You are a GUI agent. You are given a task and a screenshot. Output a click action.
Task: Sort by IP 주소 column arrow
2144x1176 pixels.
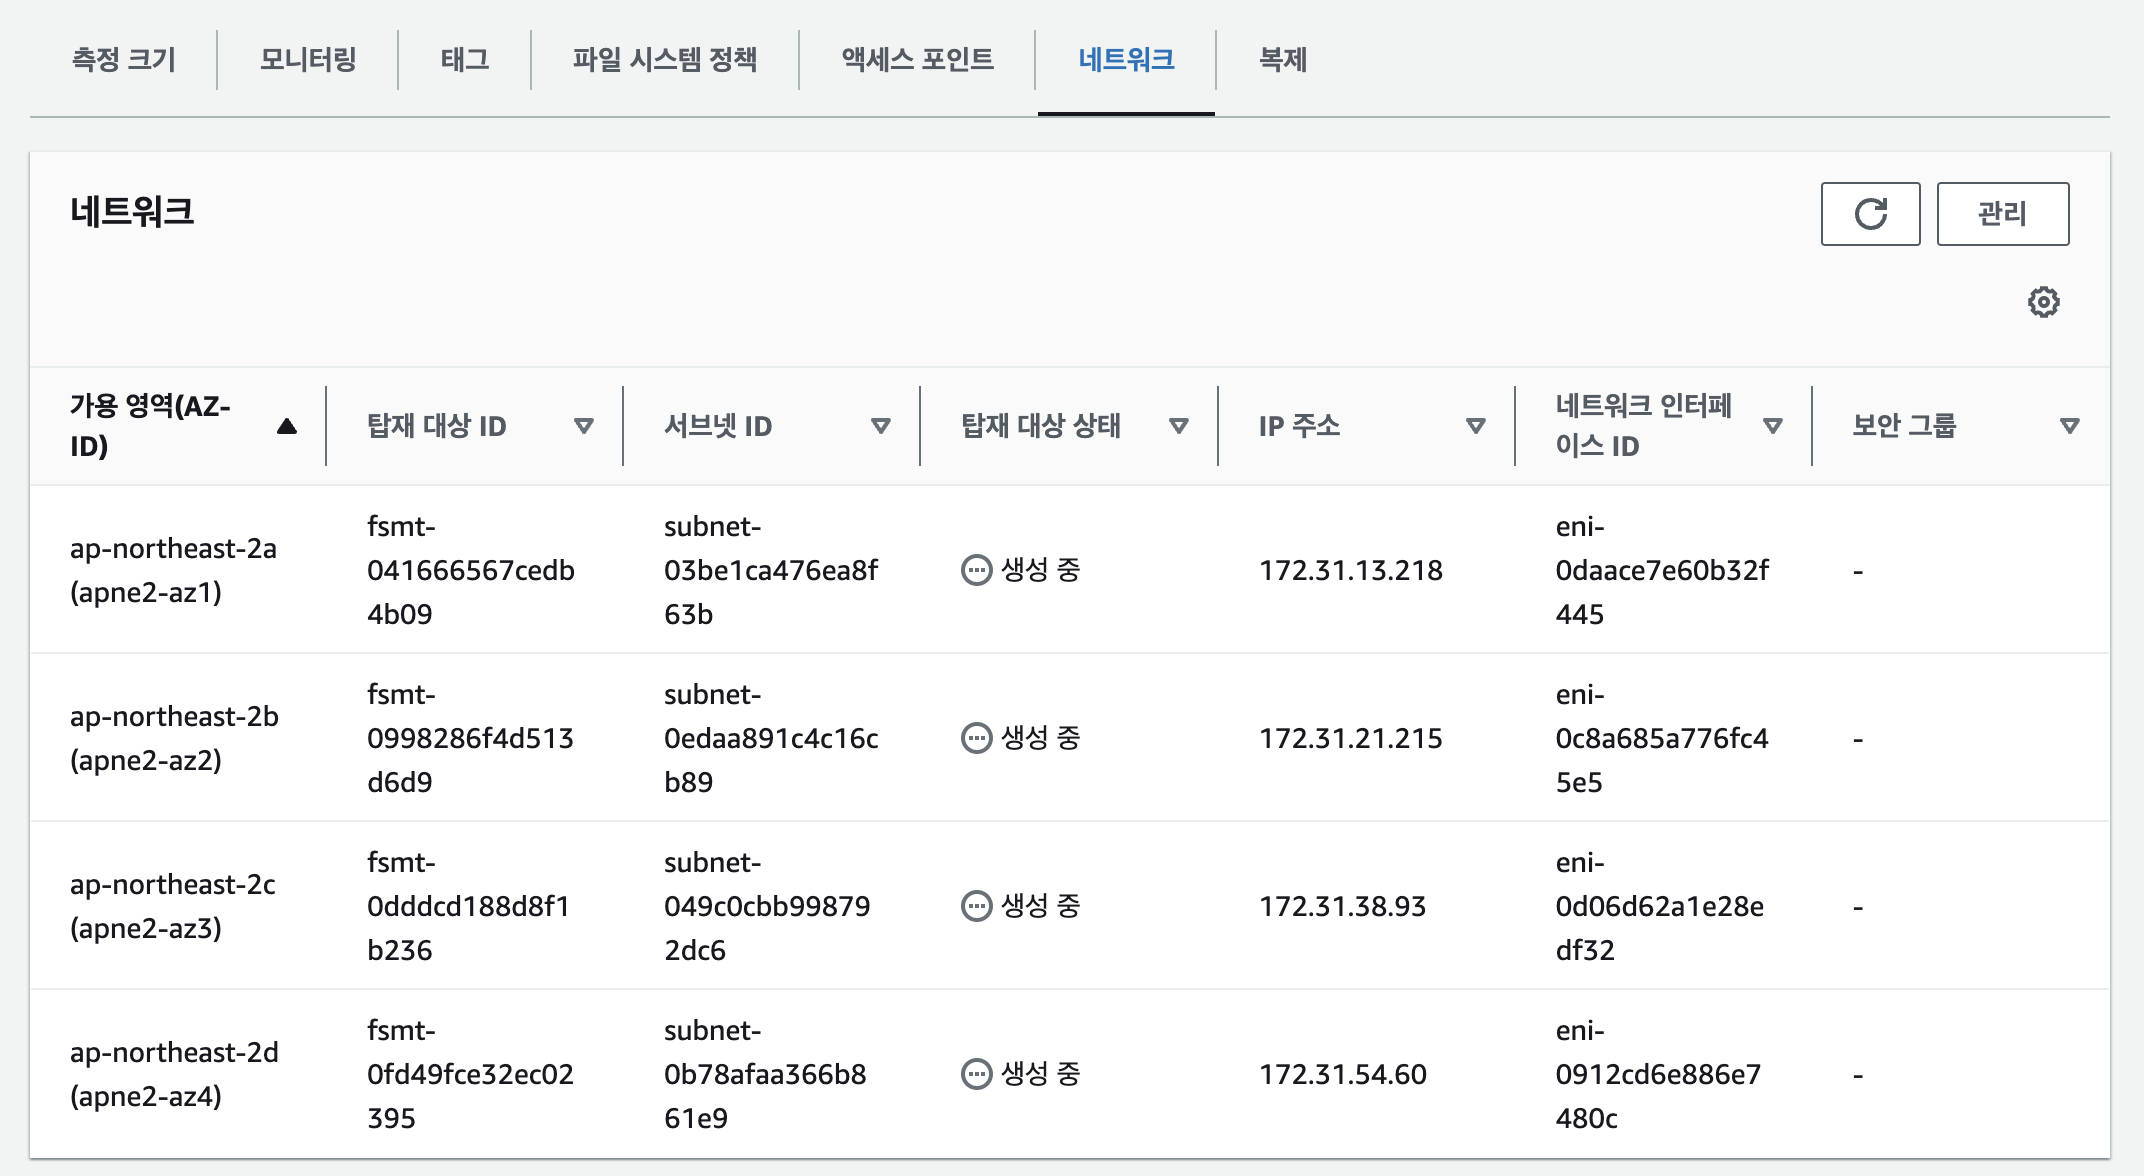click(1475, 426)
